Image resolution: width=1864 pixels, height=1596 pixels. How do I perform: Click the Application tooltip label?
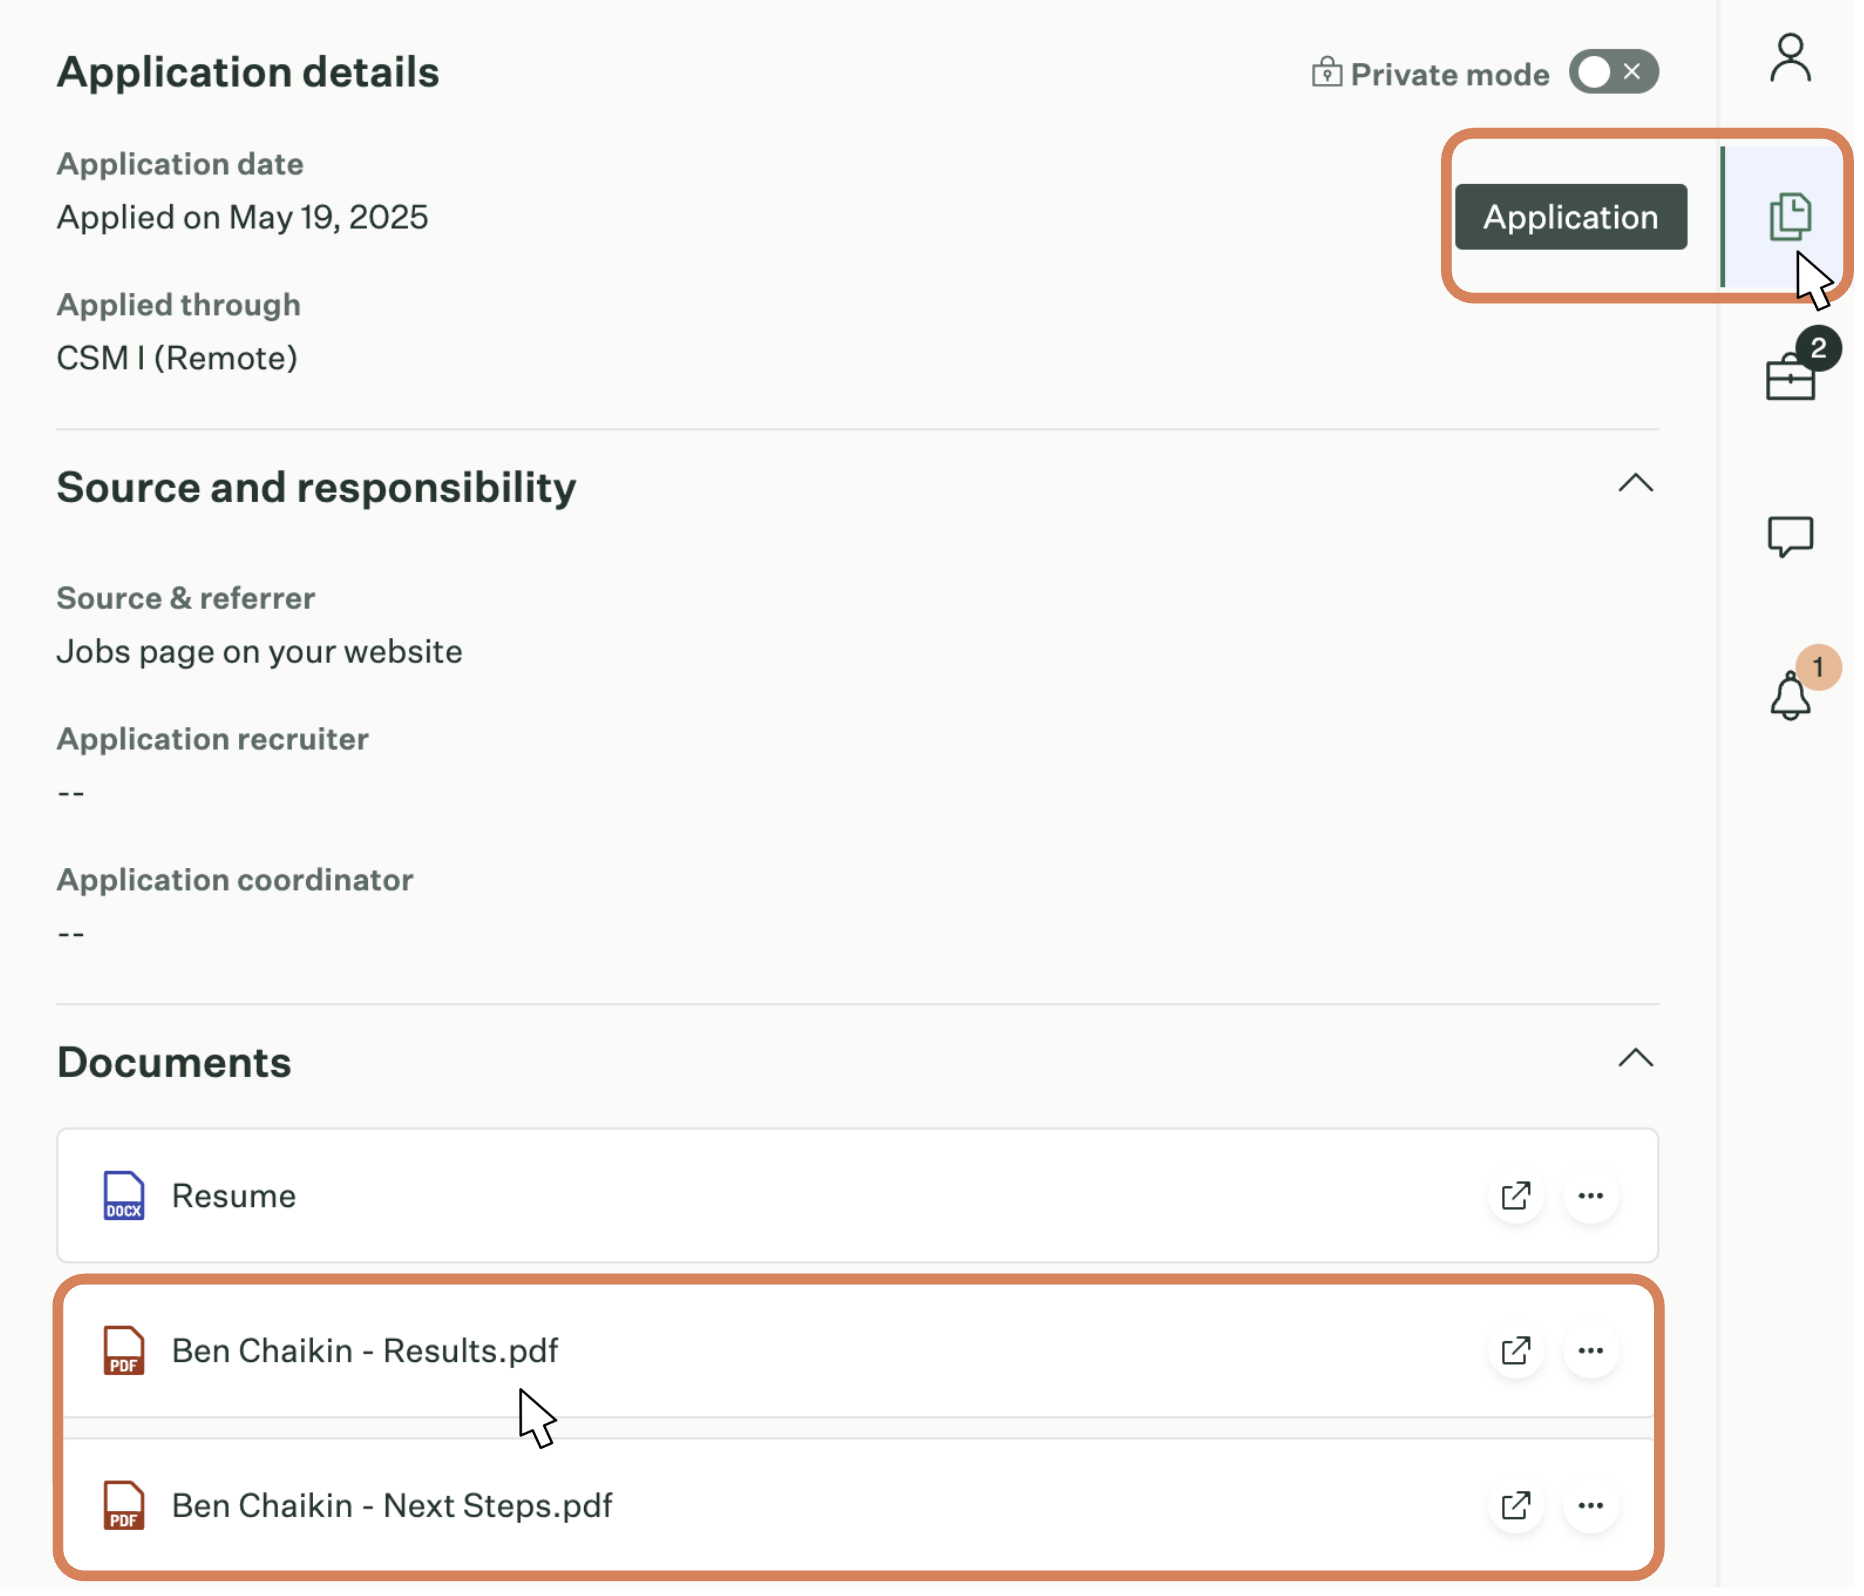1570,217
